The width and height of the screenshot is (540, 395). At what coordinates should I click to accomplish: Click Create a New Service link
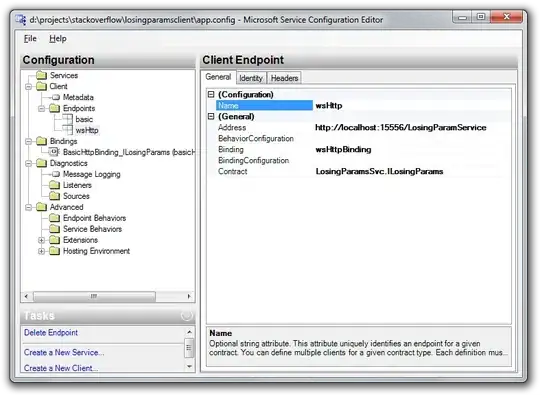(64, 353)
